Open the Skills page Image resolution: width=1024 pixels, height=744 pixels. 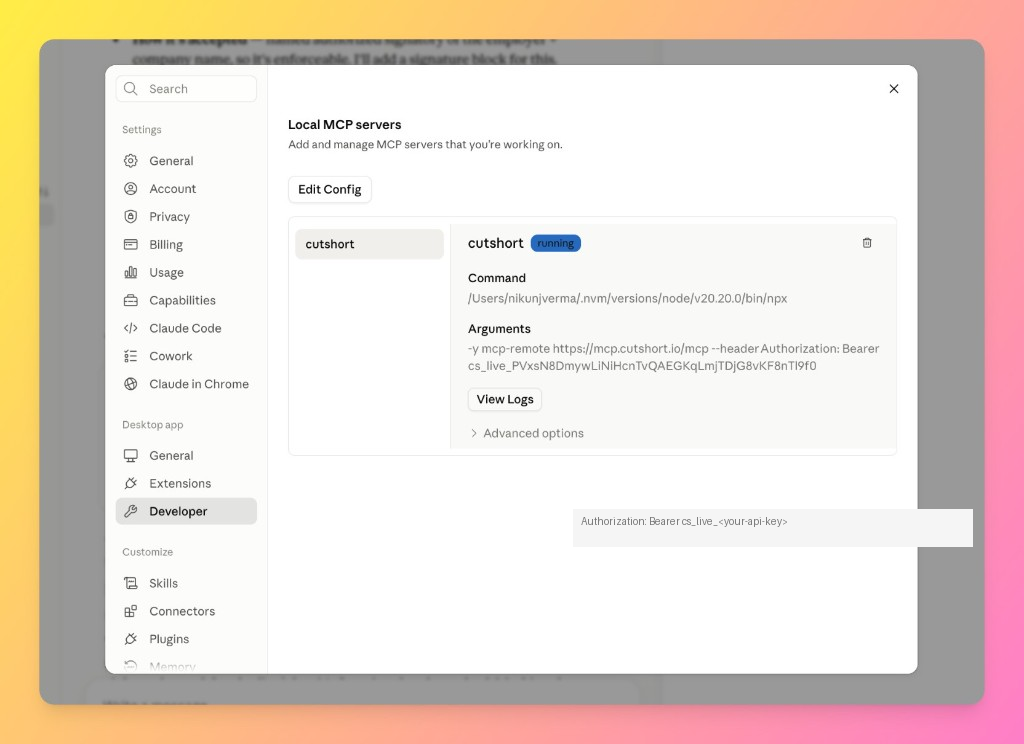(x=186, y=583)
